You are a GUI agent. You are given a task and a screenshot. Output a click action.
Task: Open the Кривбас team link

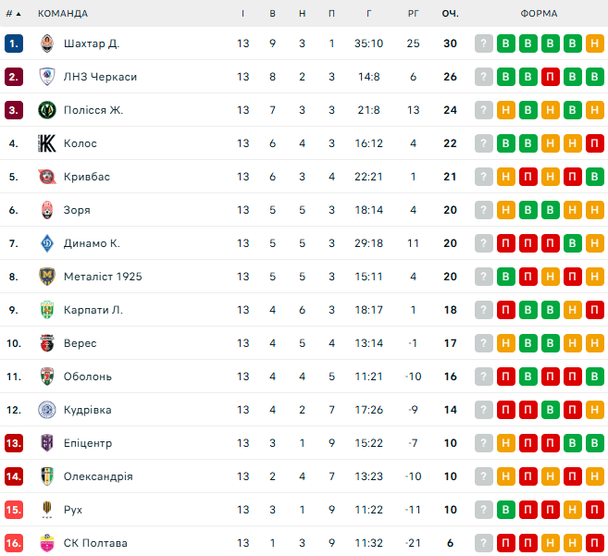86,177
